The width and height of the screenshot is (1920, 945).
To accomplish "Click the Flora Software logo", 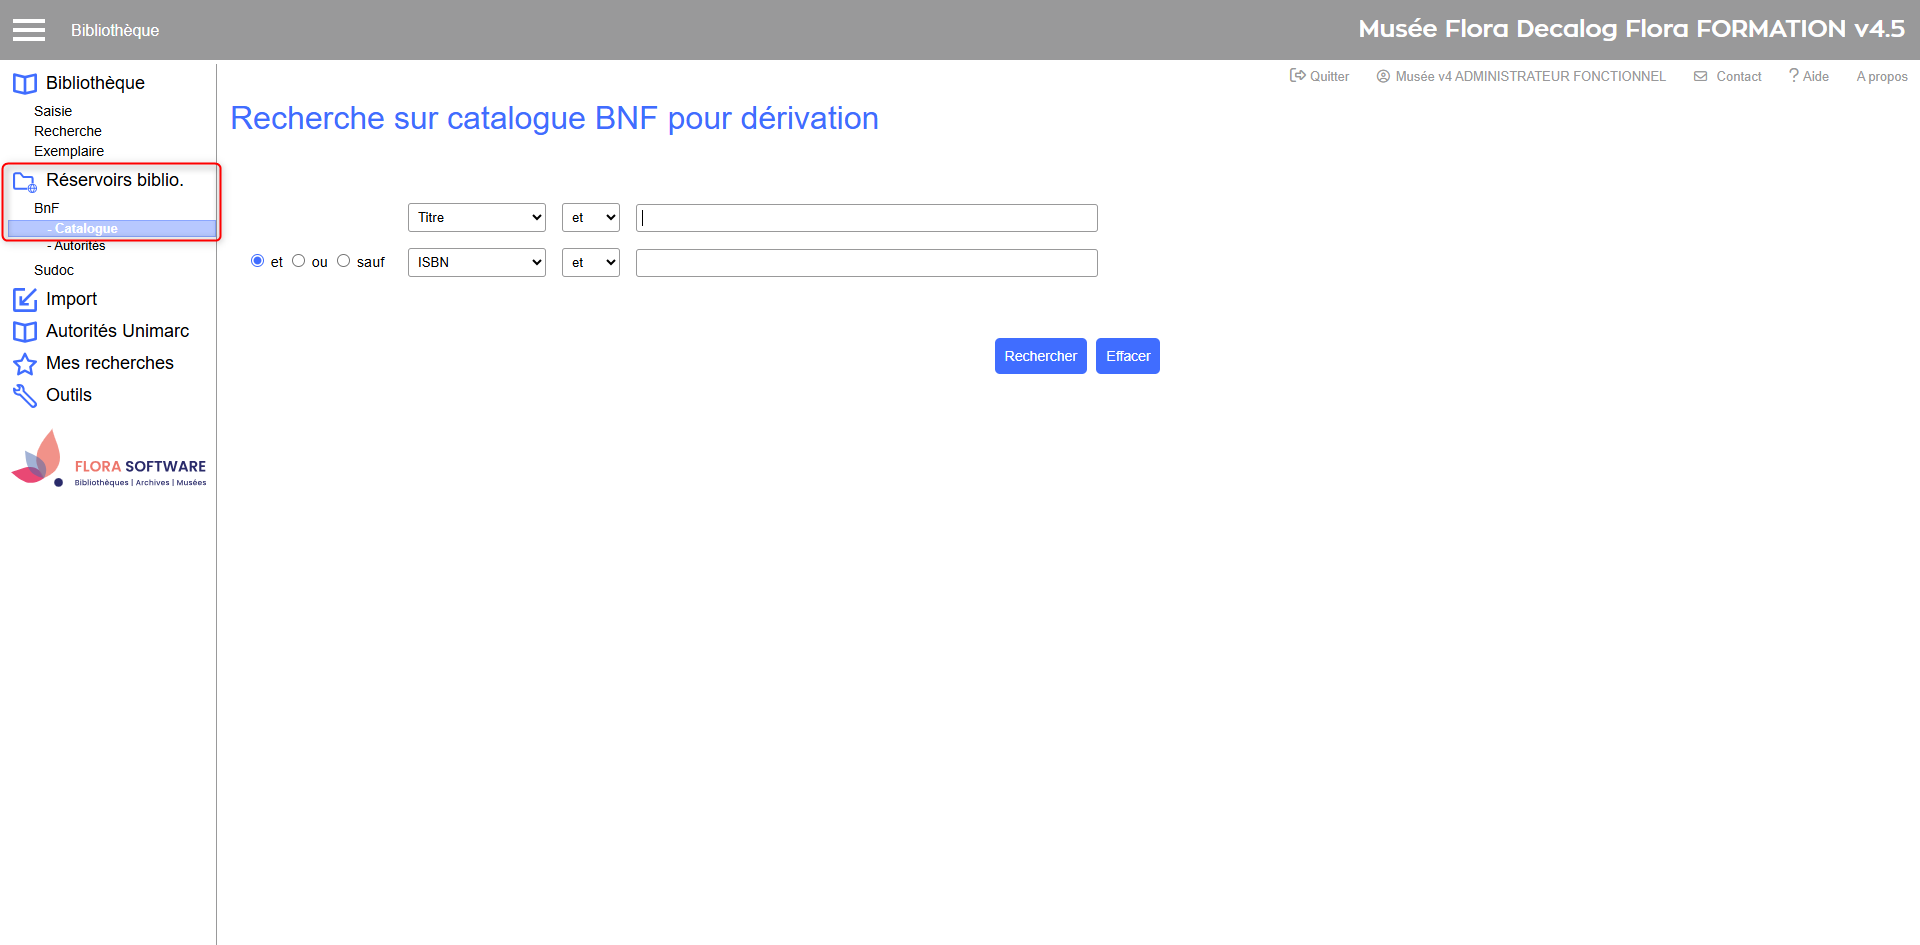I will [108, 461].
